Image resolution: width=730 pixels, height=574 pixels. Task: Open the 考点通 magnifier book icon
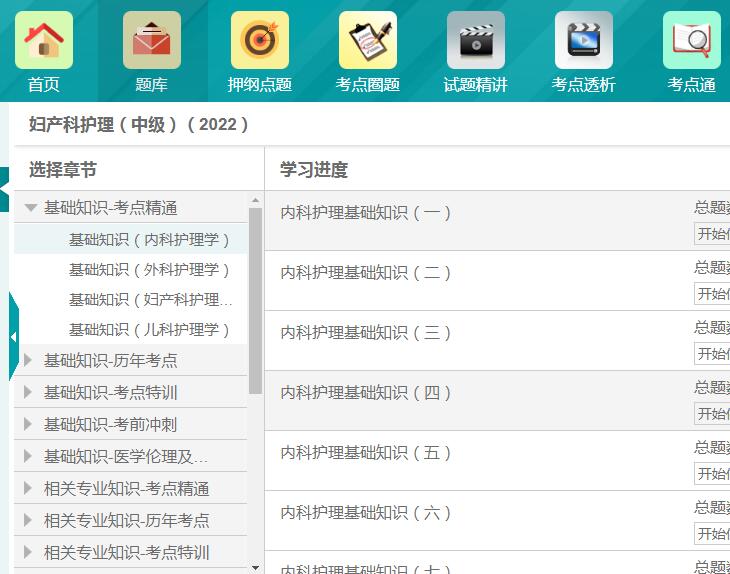pos(692,40)
